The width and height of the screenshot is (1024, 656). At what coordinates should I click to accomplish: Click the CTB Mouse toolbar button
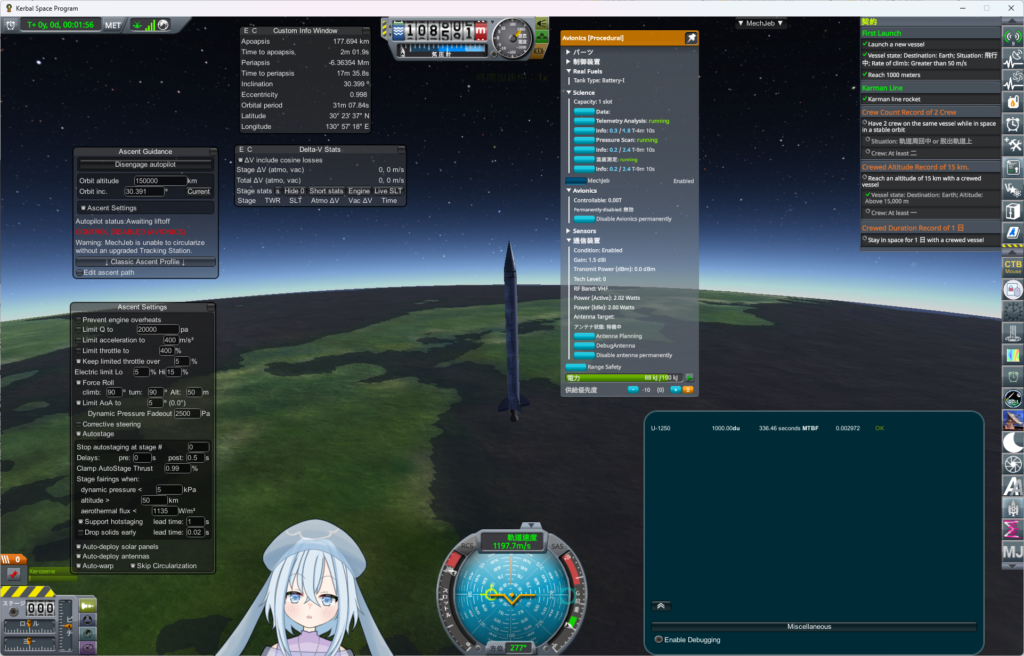coord(1012,267)
